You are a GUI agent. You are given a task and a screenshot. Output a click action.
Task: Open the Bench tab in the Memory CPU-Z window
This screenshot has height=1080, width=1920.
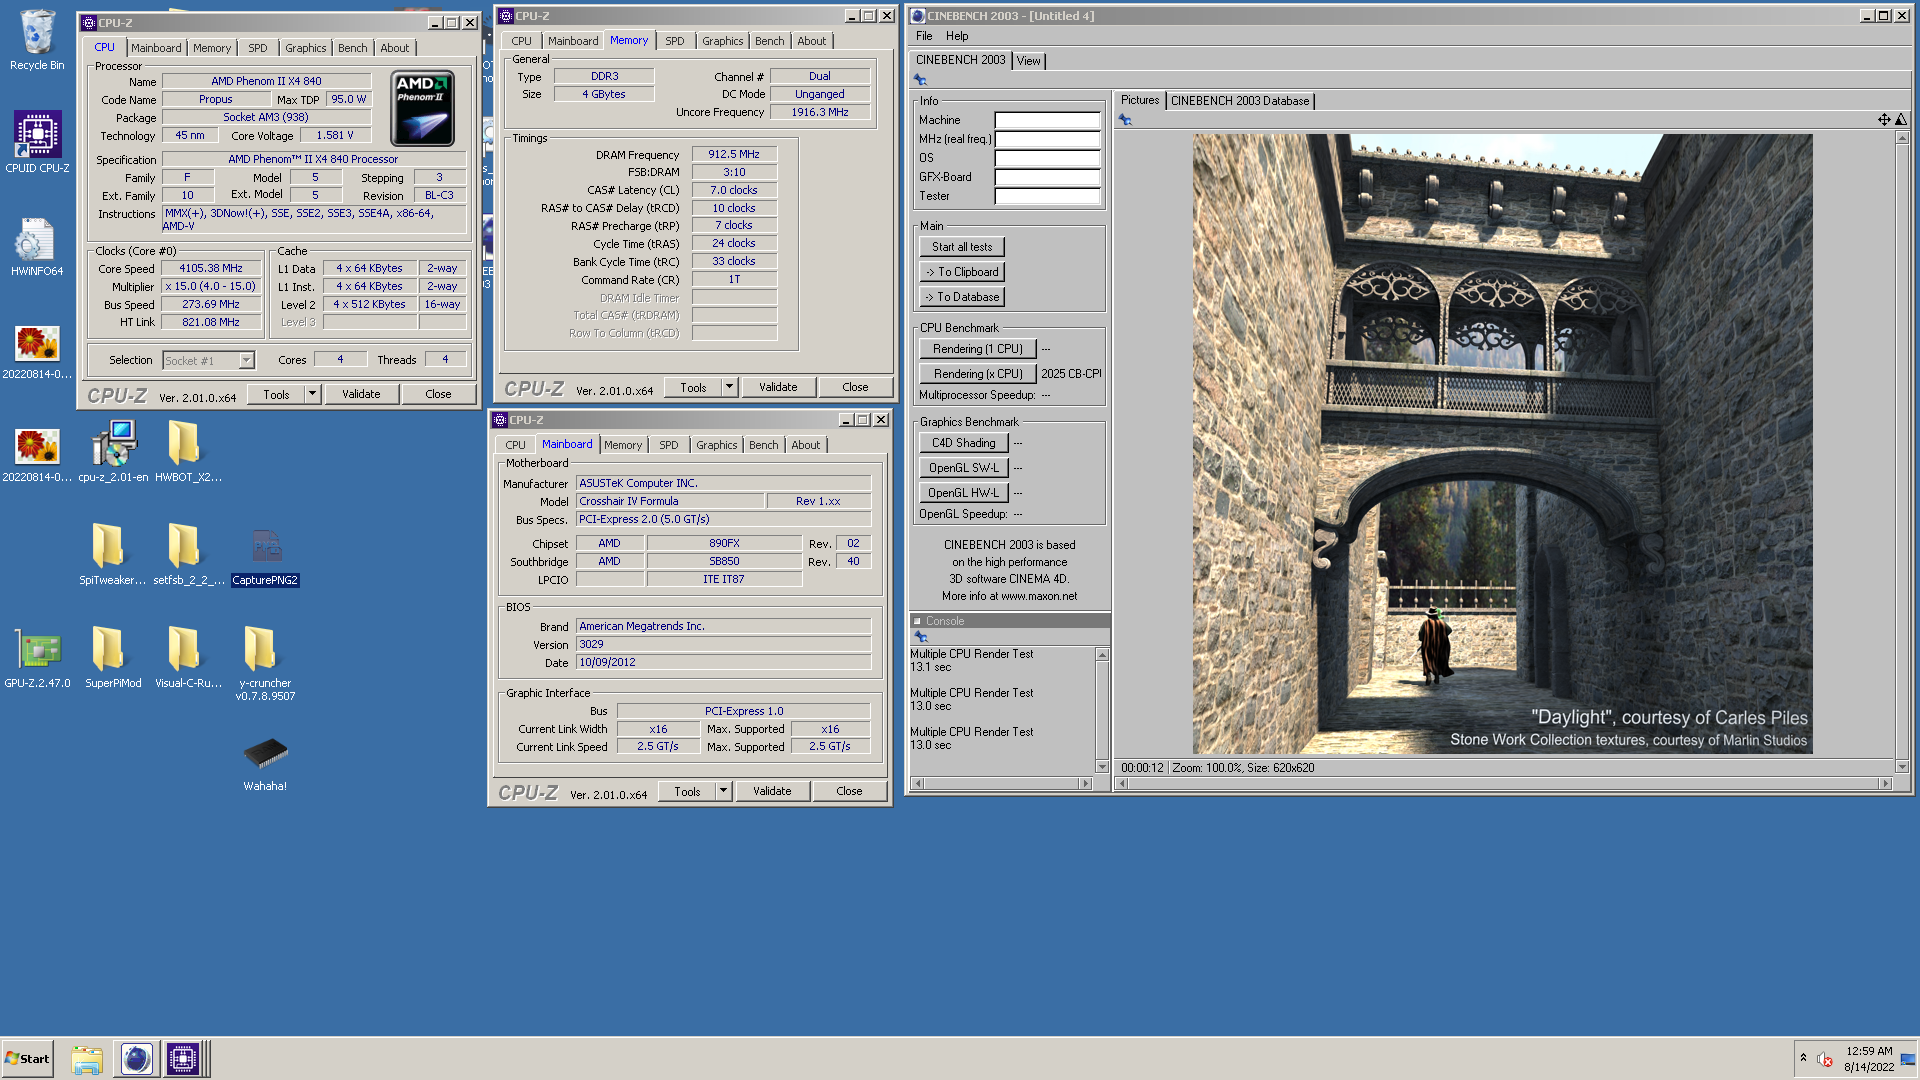click(x=770, y=41)
